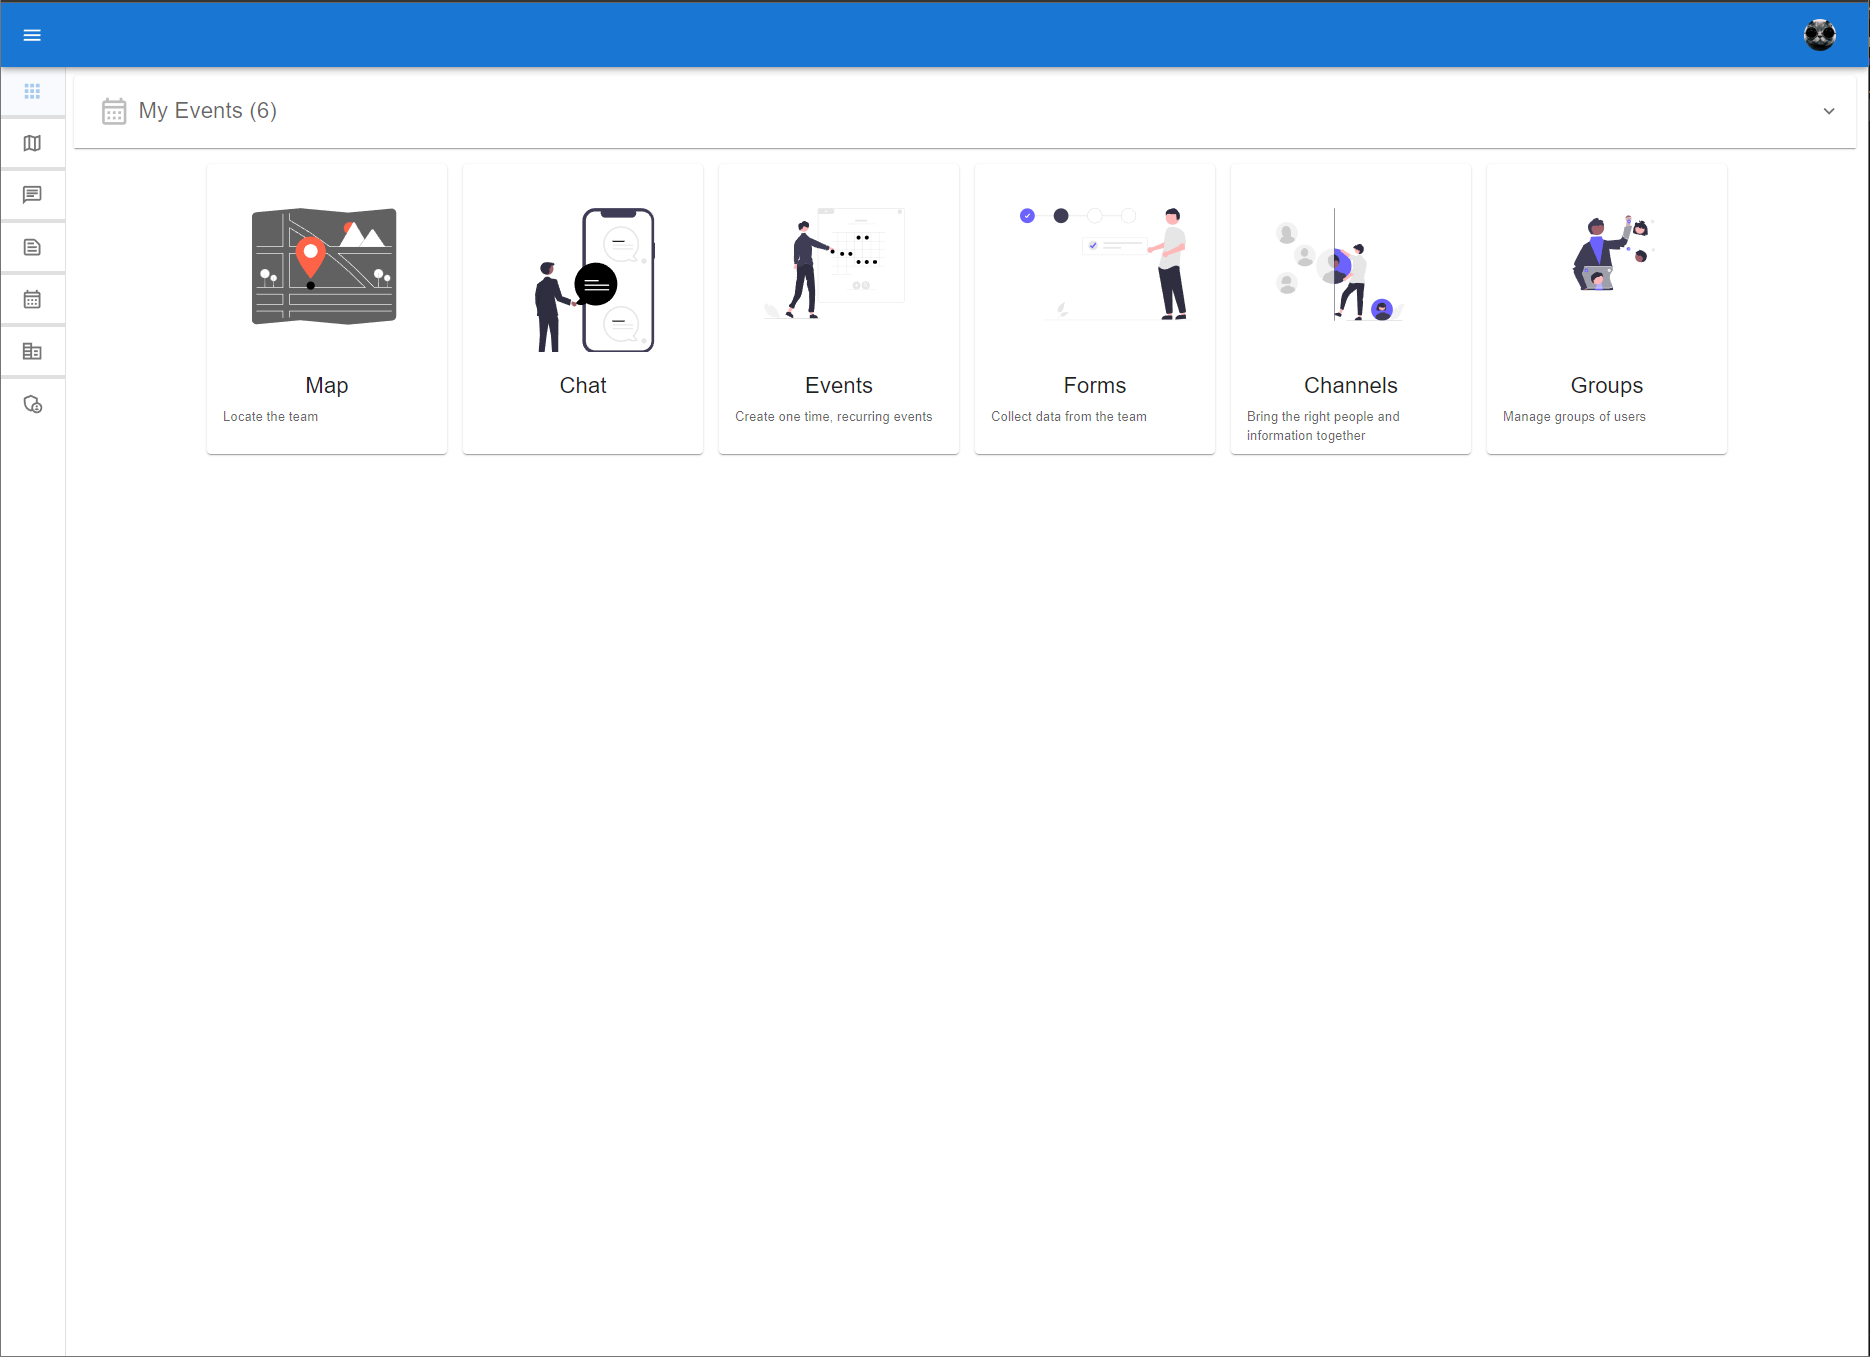Open the Map icon in the sidebar
1870x1357 pixels.
[32, 143]
